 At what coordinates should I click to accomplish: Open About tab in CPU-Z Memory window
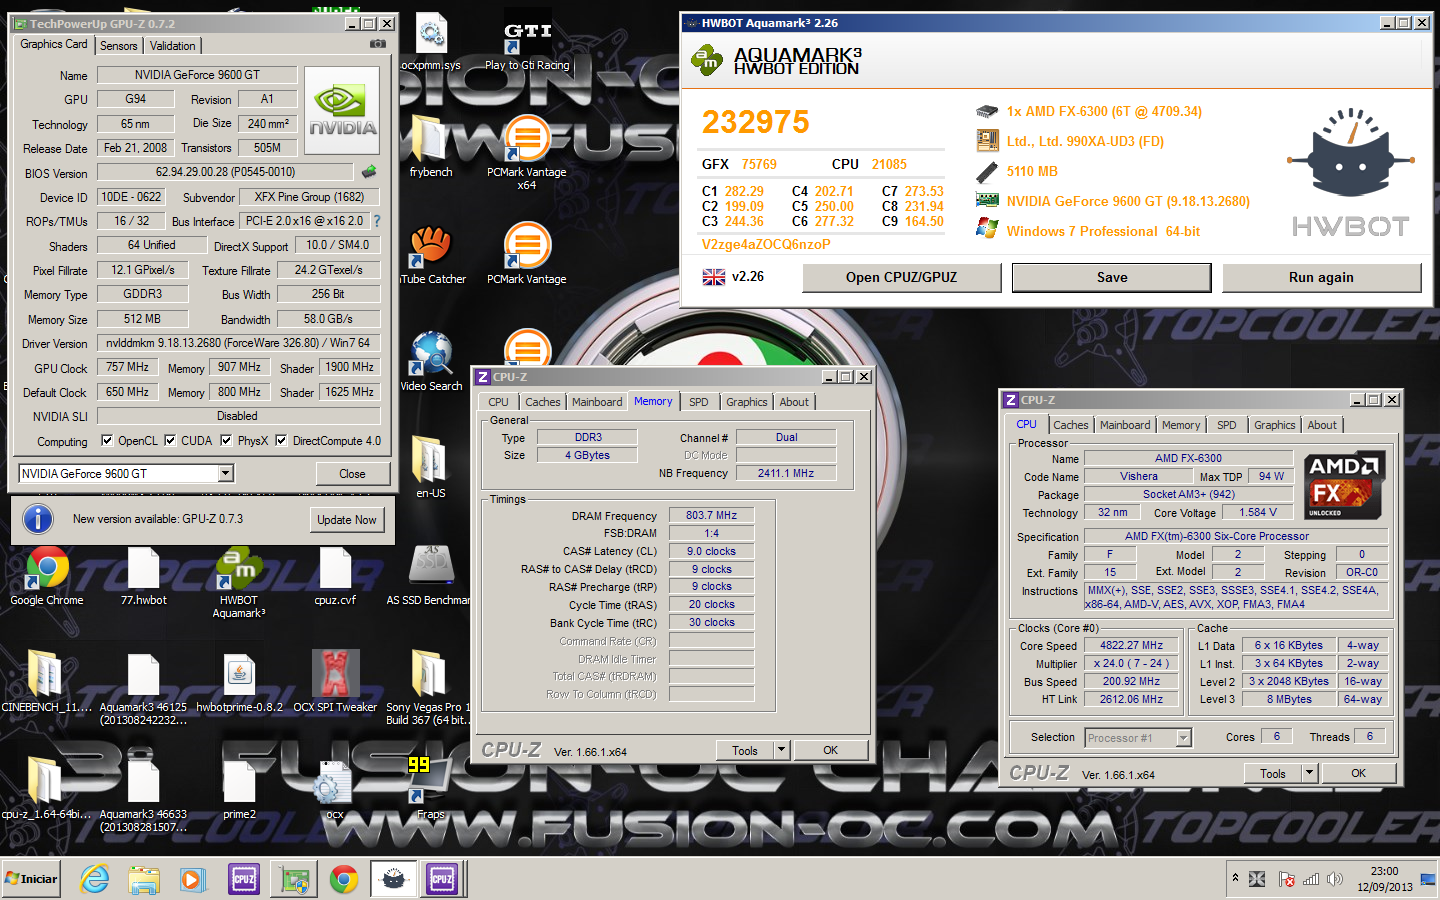pyautogui.click(x=794, y=402)
